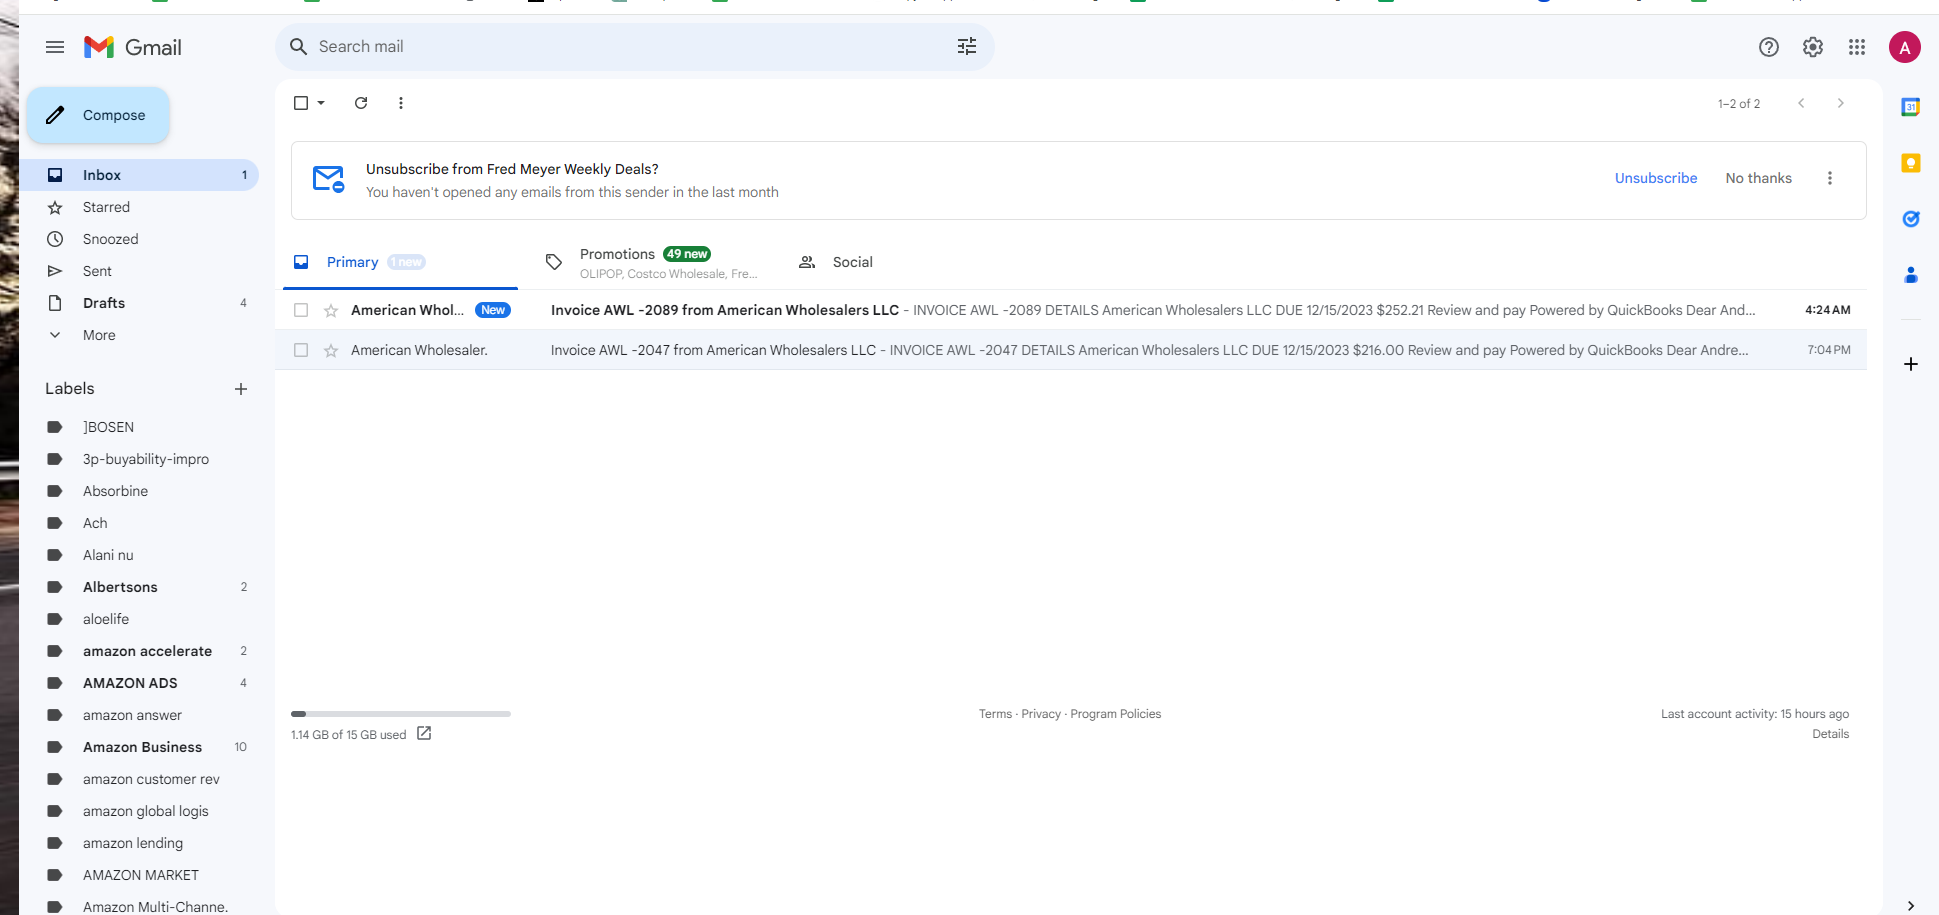Image resolution: width=1939 pixels, height=915 pixels.
Task: Create a new label plus icon
Action: [241, 389]
